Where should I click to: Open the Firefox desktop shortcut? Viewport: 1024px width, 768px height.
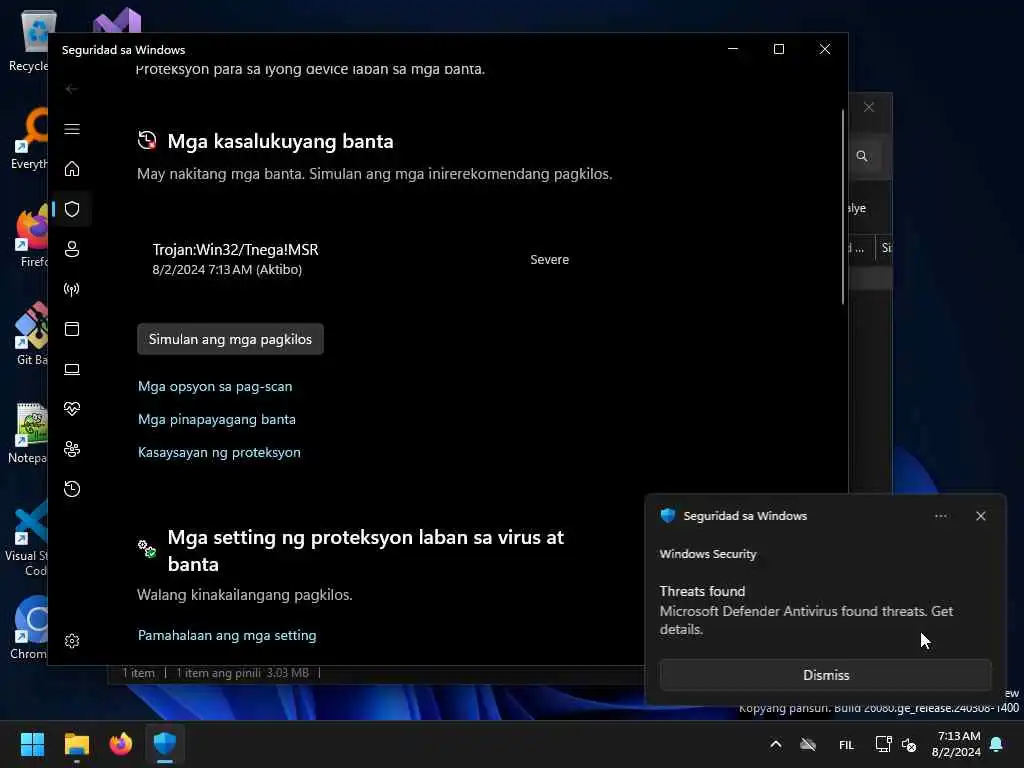(31, 237)
